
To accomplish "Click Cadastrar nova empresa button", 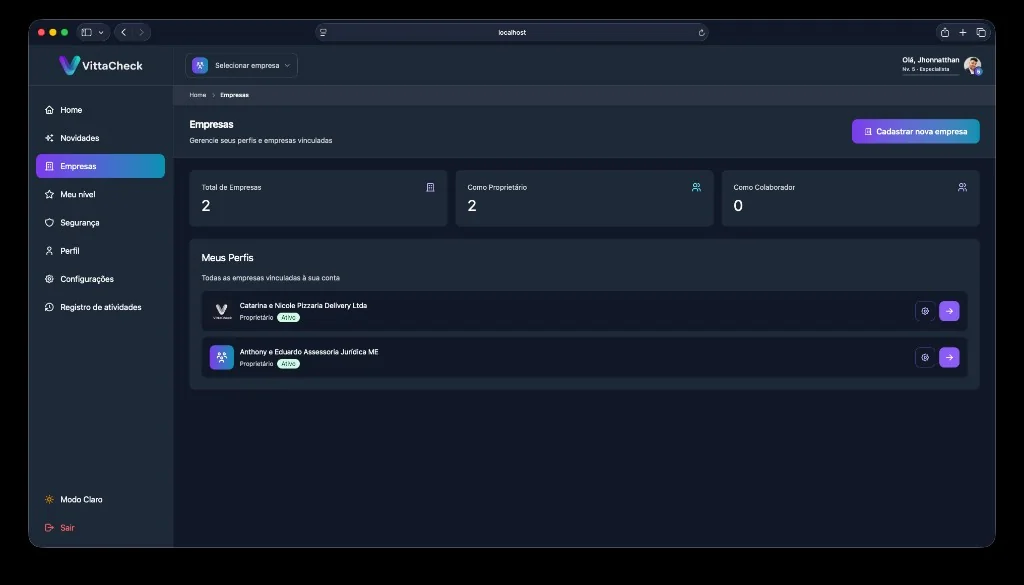I will [x=916, y=131].
